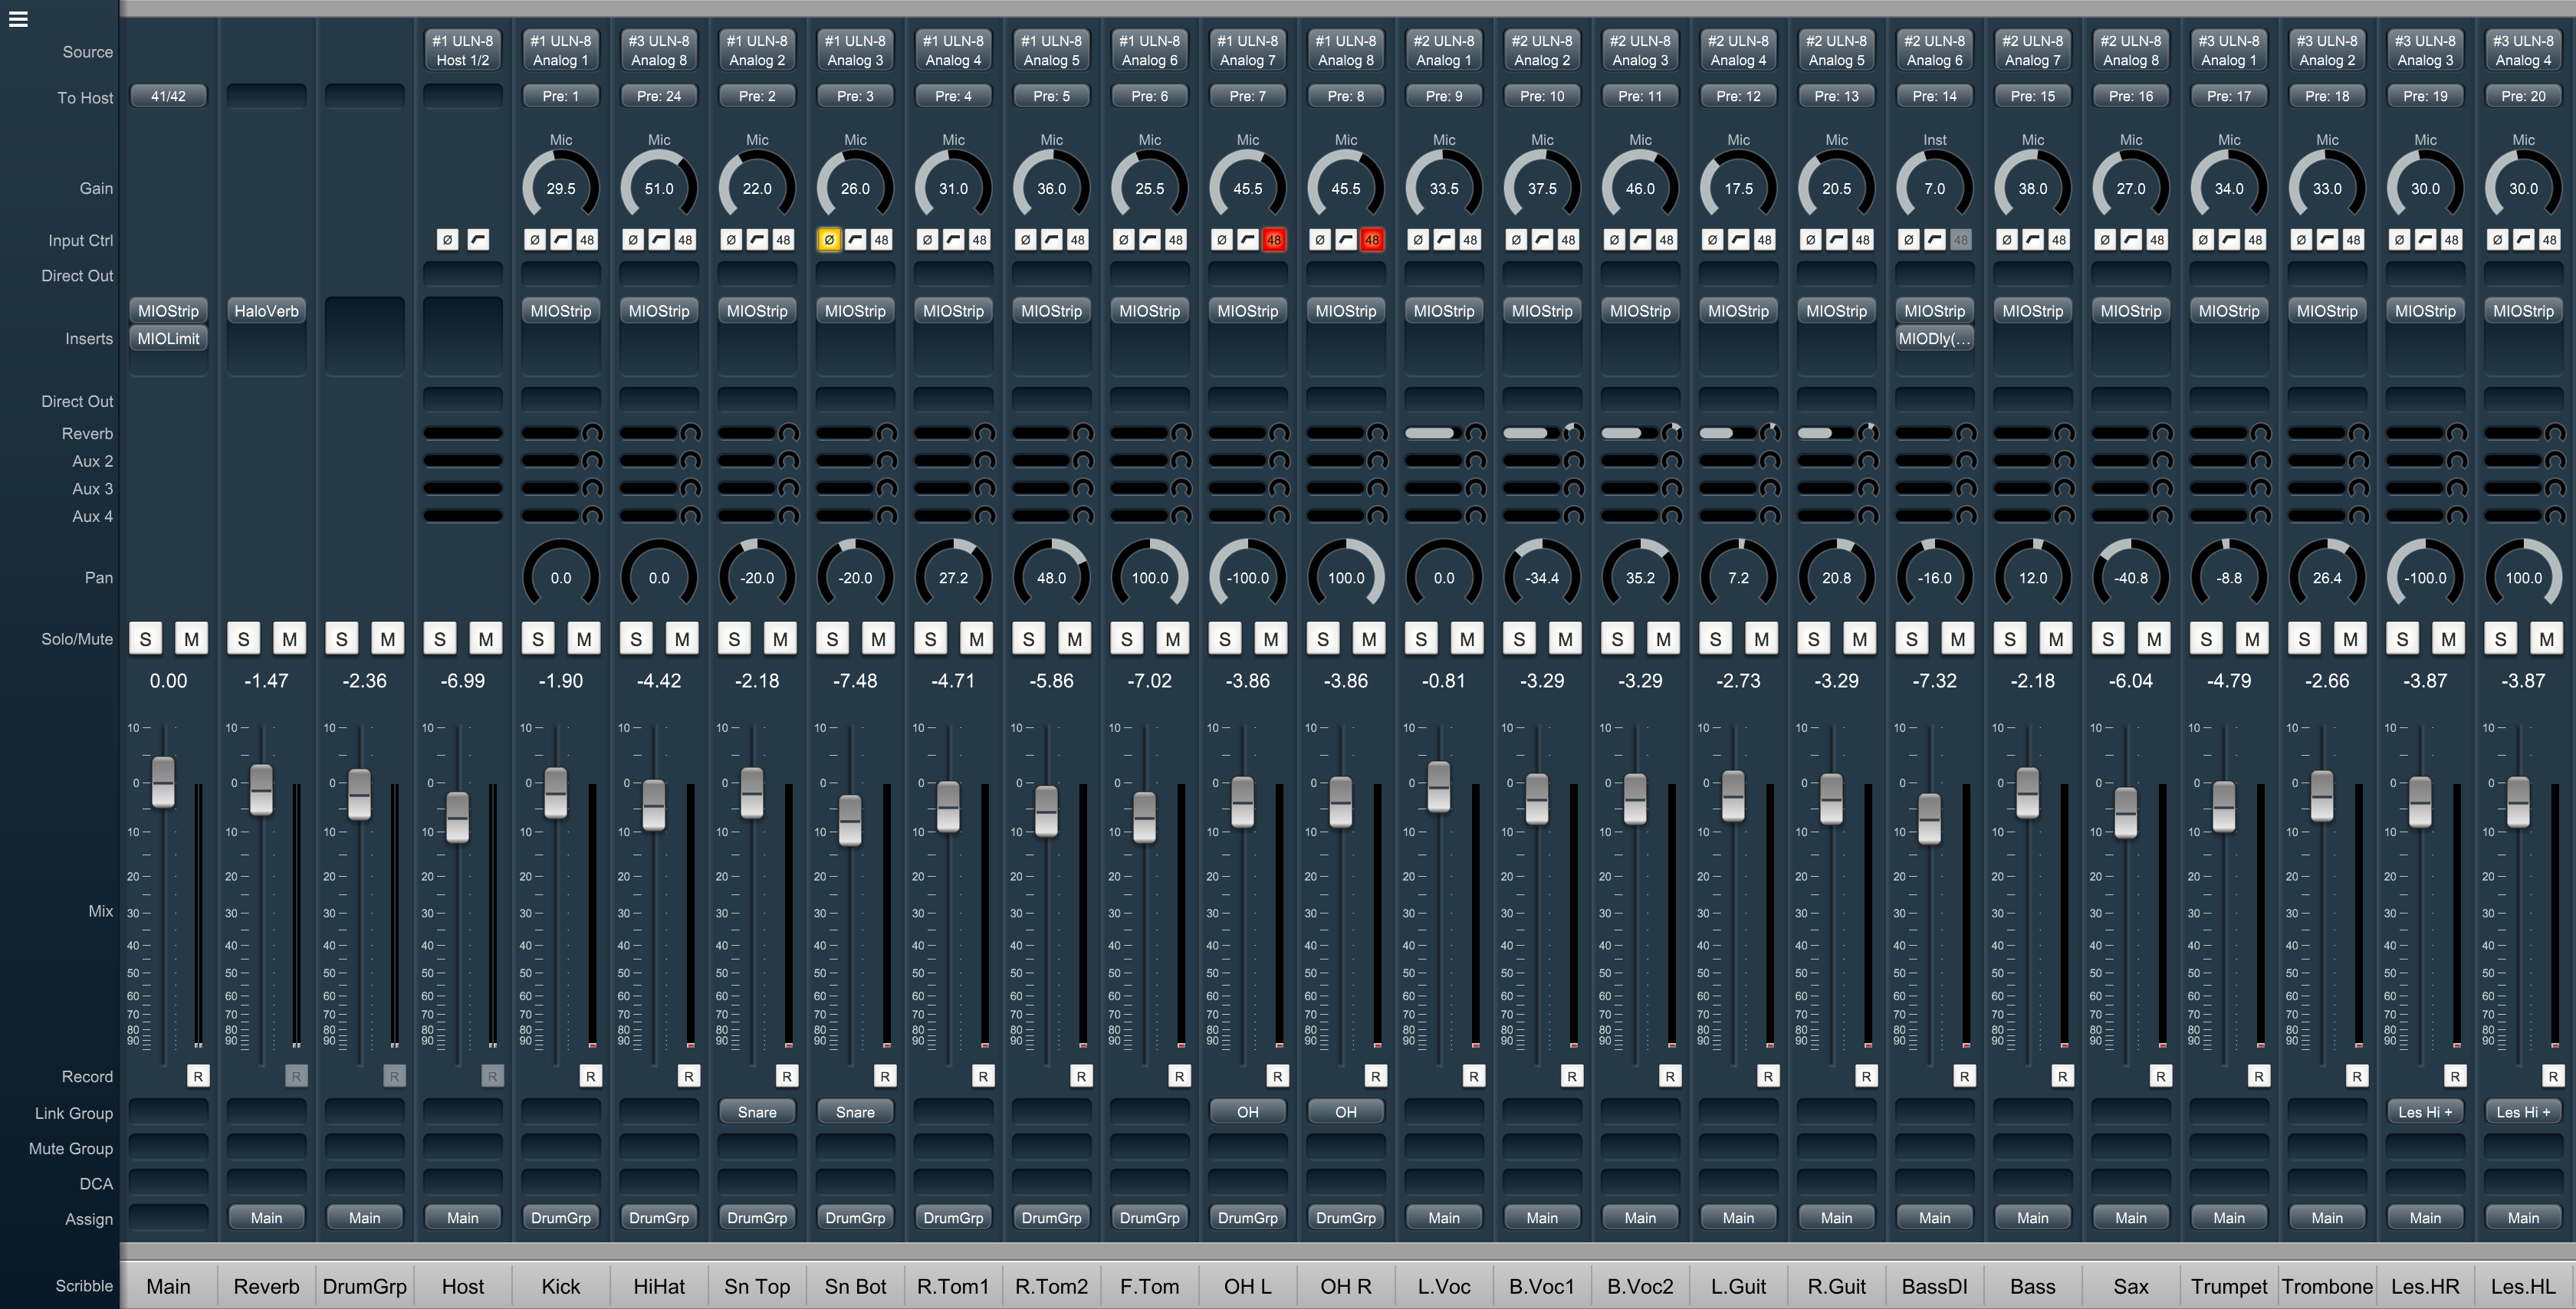The height and width of the screenshot is (1309, 2576).
Task: Open Assign dropdown showing DrumGrp on Kick
Action: [561, 1218]
